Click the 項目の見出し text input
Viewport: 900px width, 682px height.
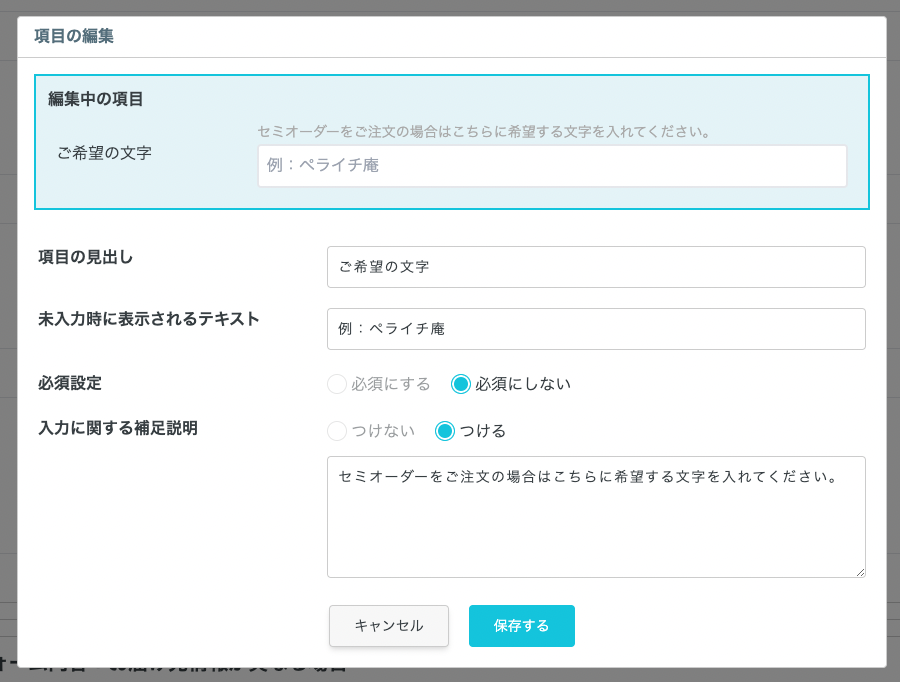pos(596,267)
